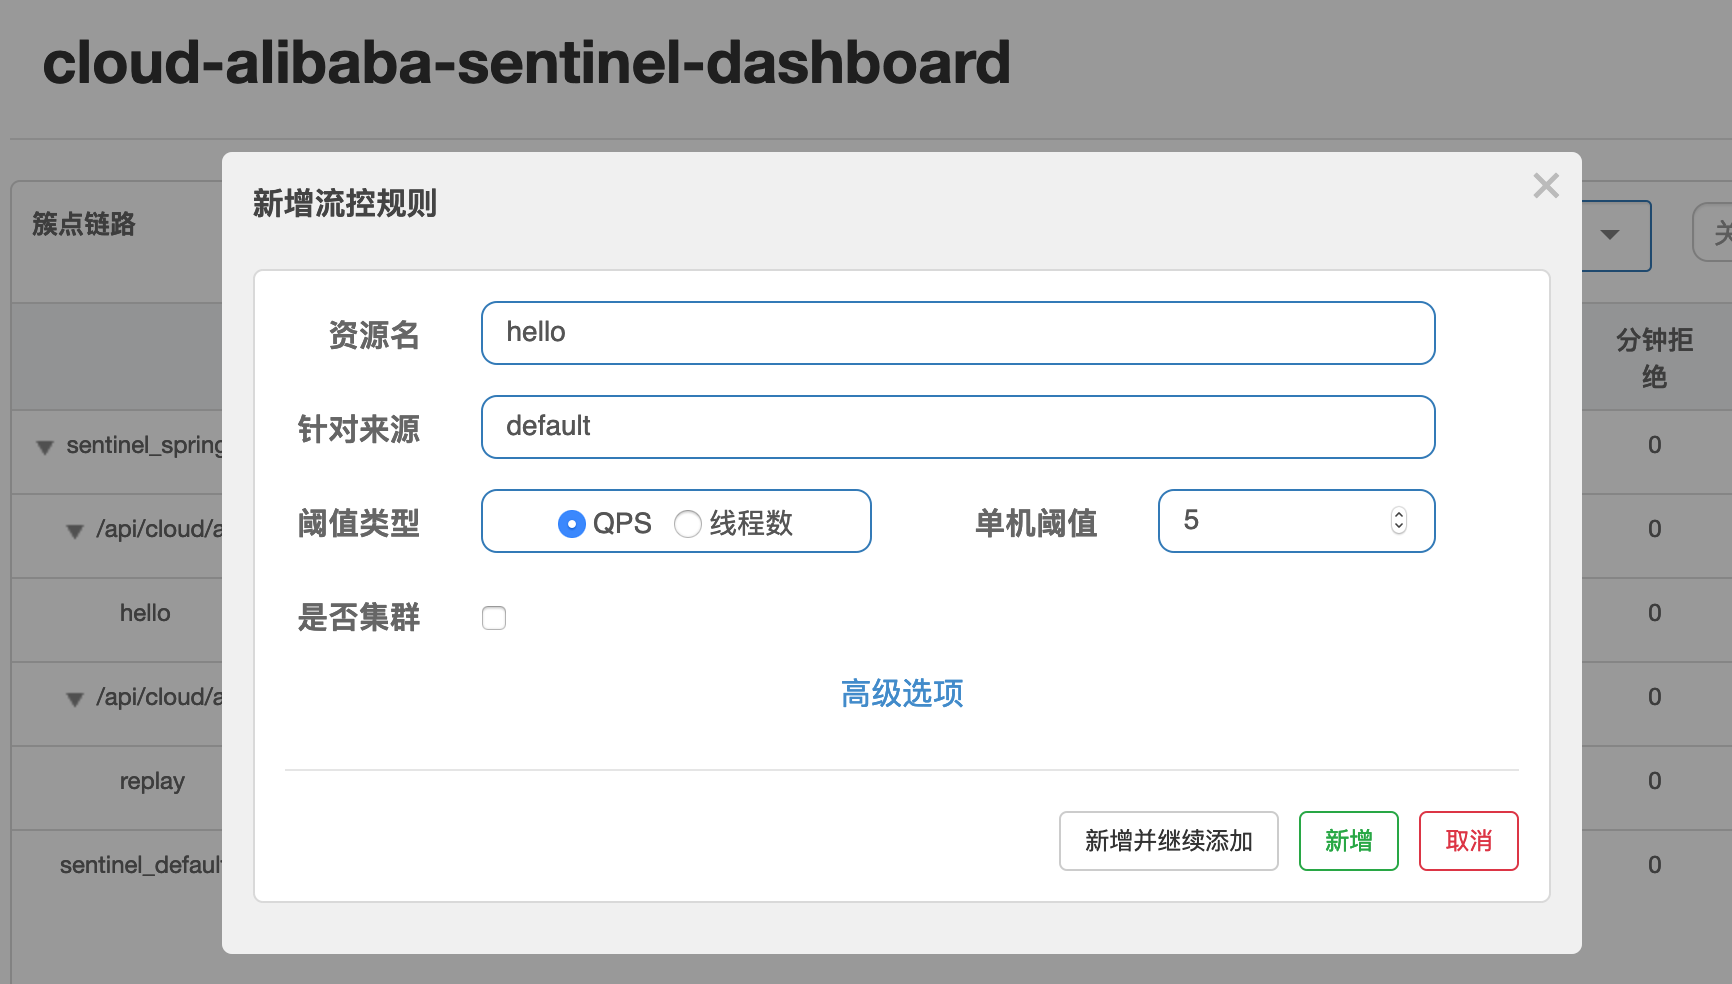Click the red 取消 button

tap(1468, 841)
